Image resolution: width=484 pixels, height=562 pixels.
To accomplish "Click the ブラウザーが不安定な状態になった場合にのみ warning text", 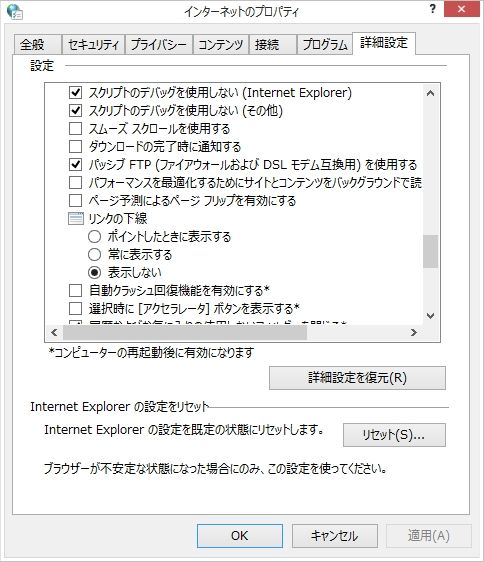I will coord(215,468).
